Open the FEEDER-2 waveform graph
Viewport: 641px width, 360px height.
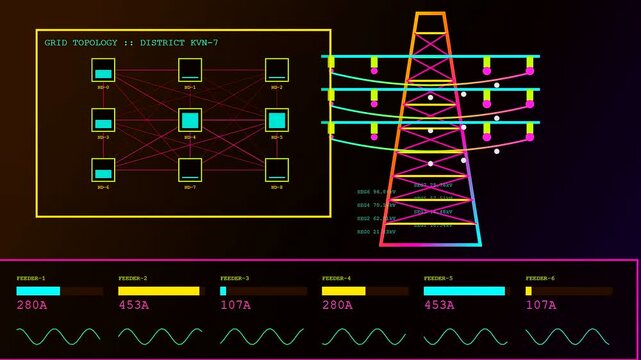(x=160, y=337)
